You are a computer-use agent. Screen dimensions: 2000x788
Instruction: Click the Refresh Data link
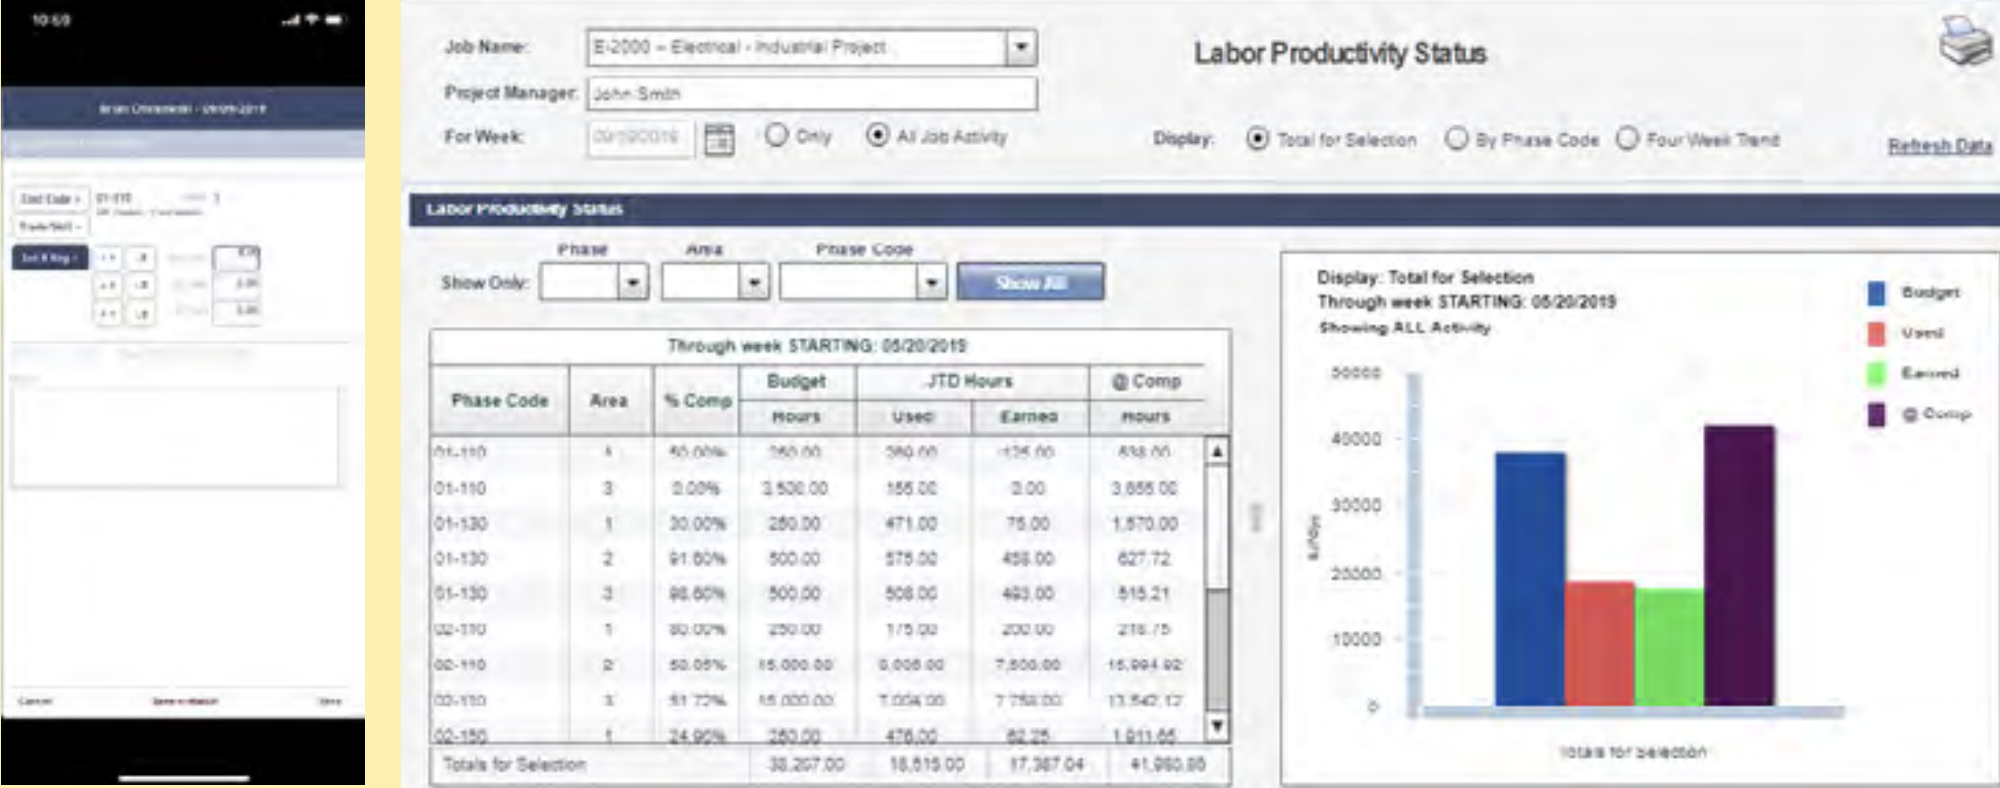click(x=1939, y=146)
